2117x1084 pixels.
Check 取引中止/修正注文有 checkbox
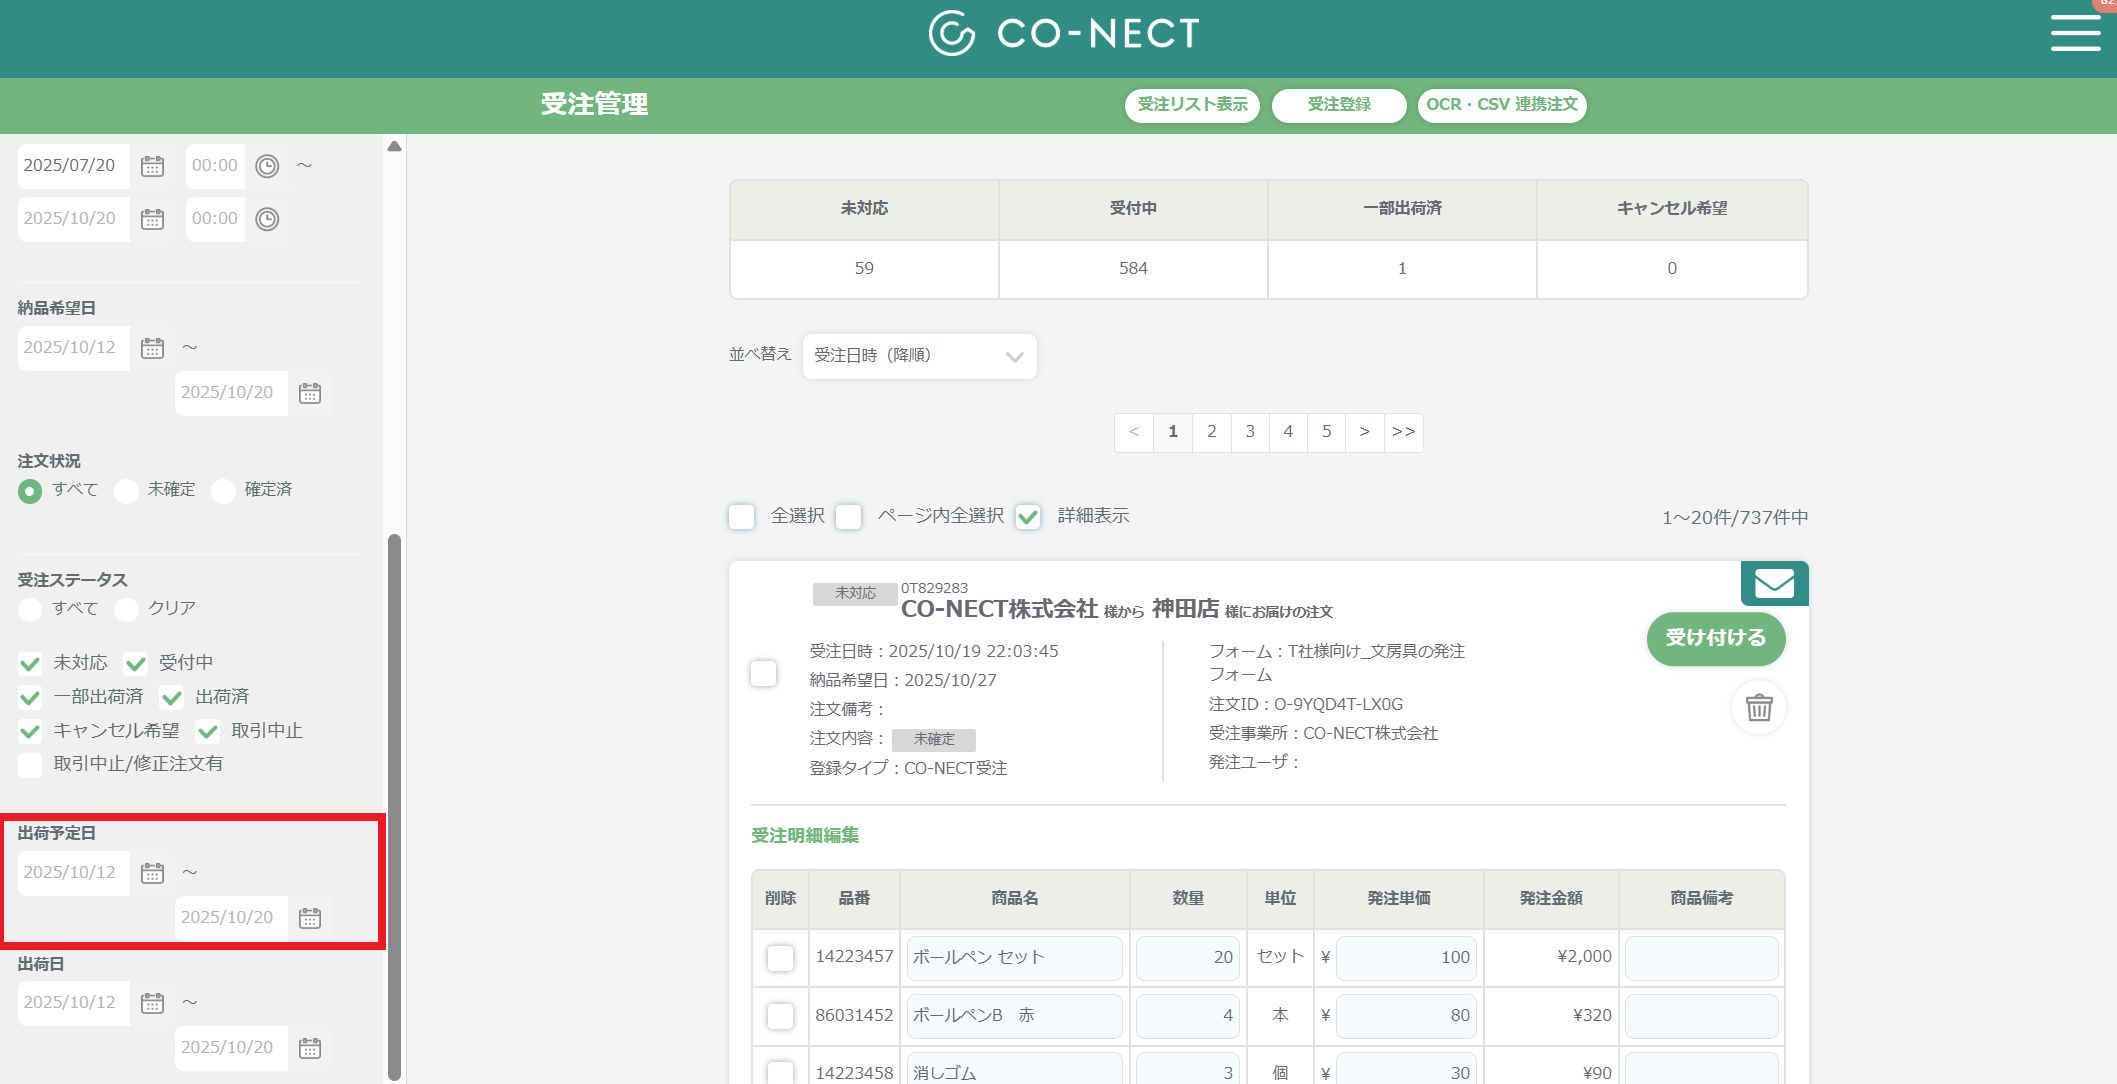coord(30,765)
